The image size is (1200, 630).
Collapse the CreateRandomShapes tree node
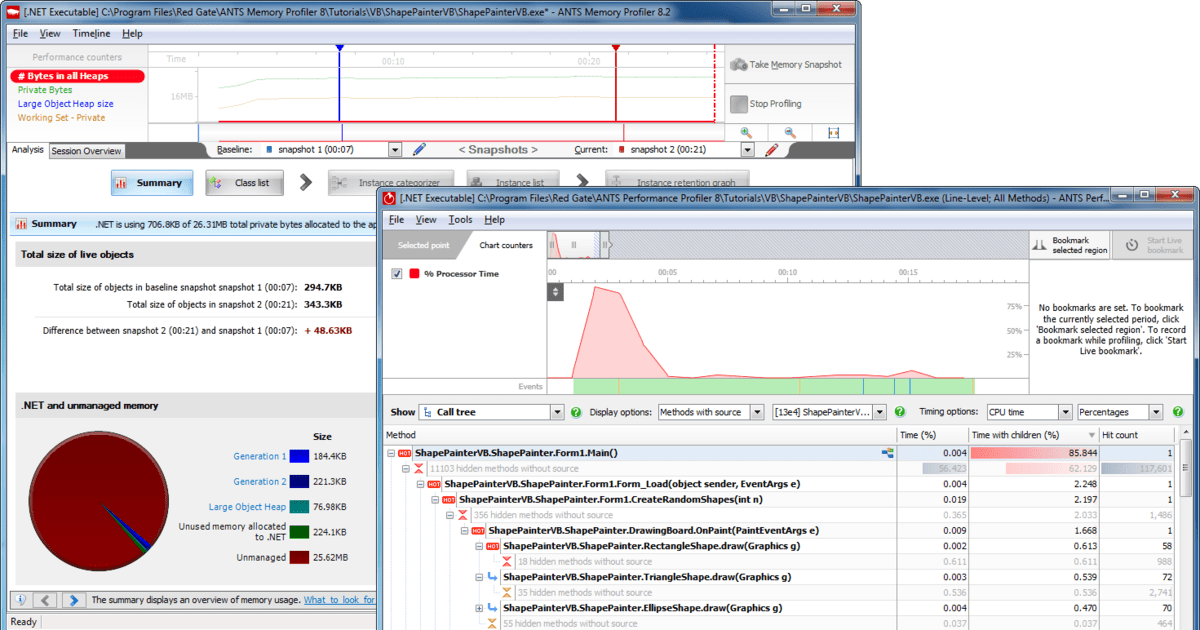[x=435, y=499]
